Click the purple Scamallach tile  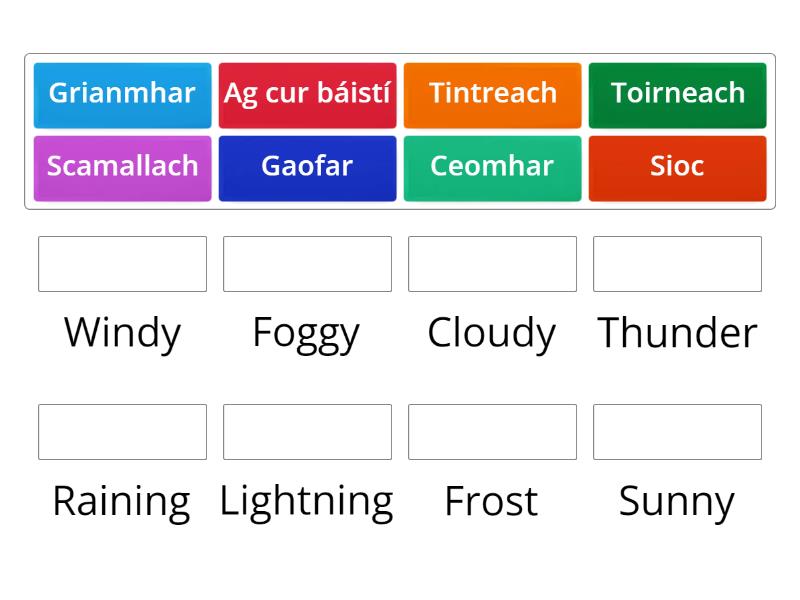122,167
